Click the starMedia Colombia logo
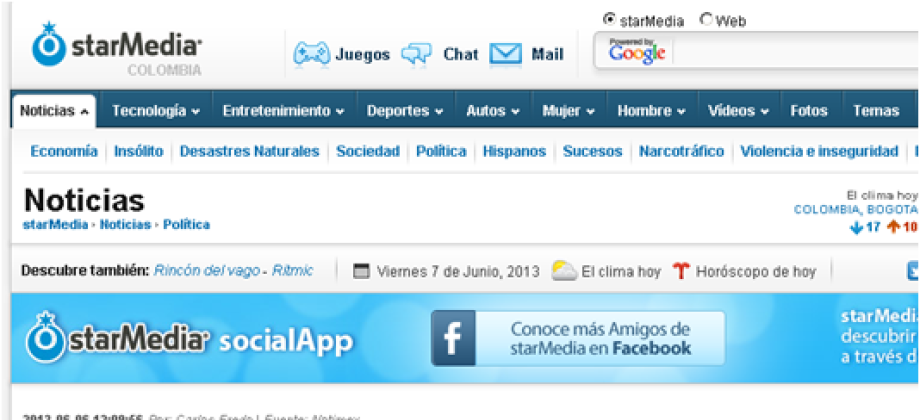Image resolution: width=920 pixels, height=420 pixels. [117, 50]
